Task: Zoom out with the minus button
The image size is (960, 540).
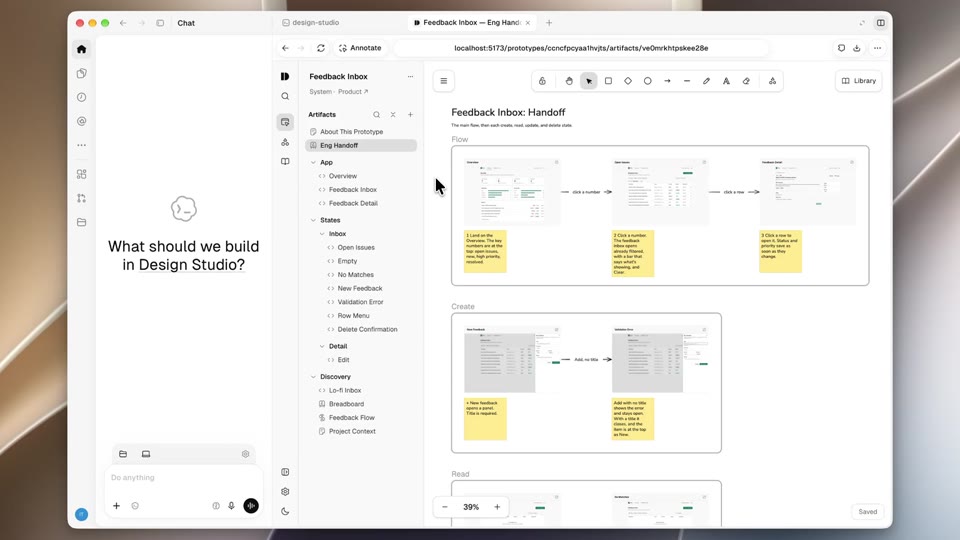Action: [445, 507]
